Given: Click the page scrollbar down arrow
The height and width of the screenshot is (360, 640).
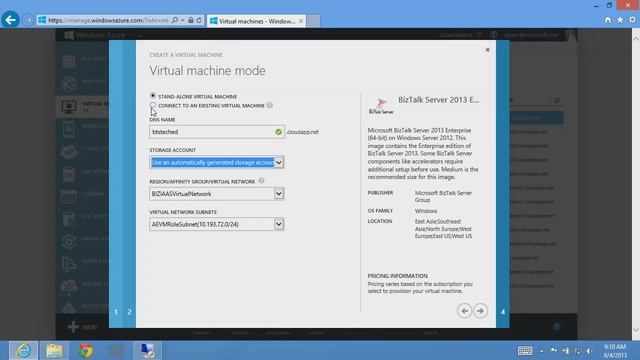Looking at the screenshot, I should pos(636,330).
